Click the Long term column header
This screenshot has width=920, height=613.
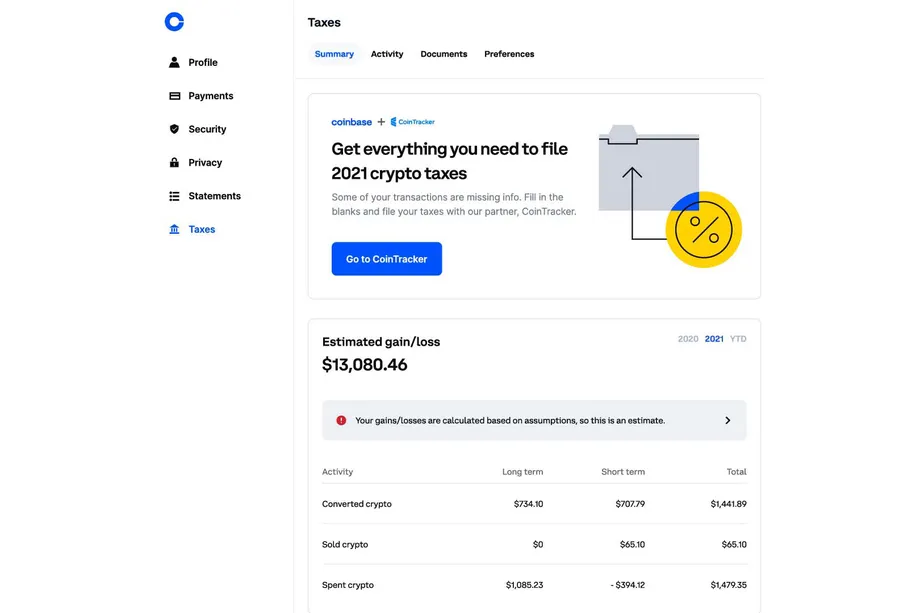[x=522, y=472]
